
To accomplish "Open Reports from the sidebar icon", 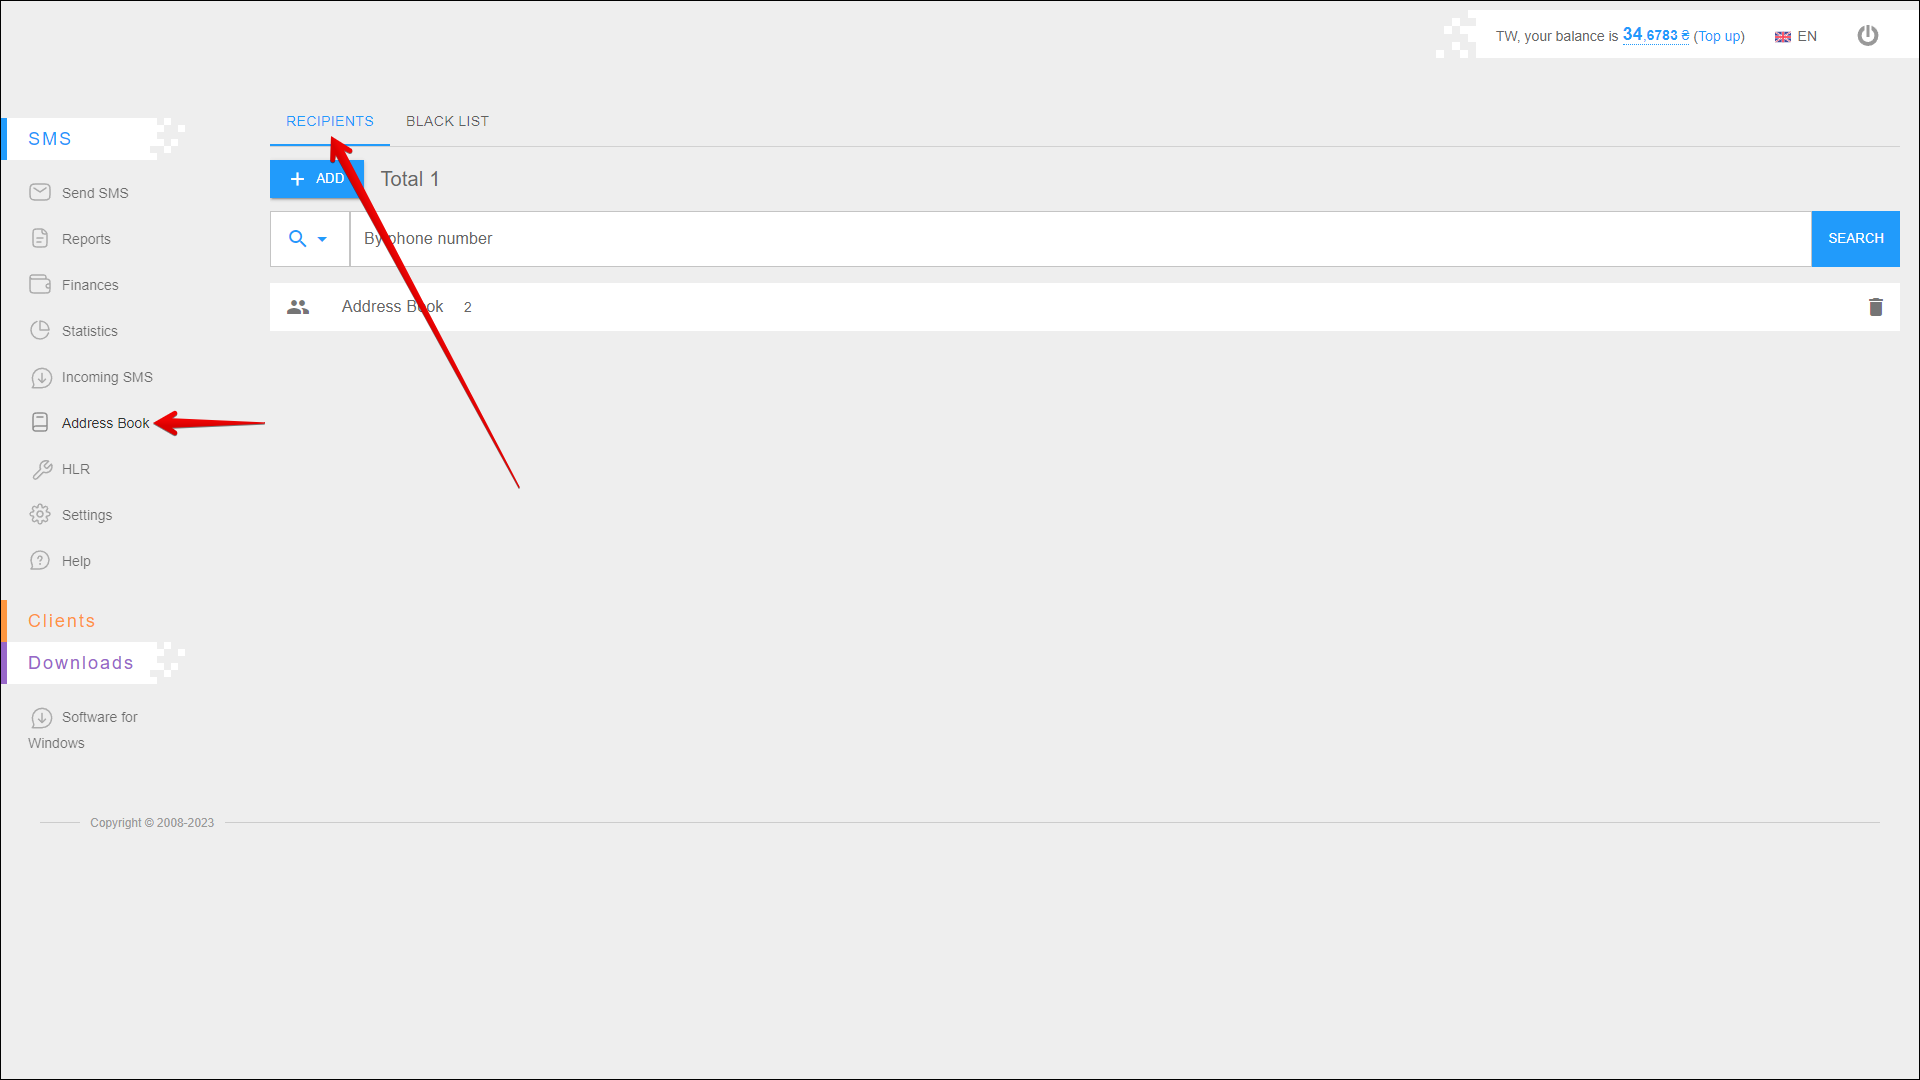I will coord(40,238).
